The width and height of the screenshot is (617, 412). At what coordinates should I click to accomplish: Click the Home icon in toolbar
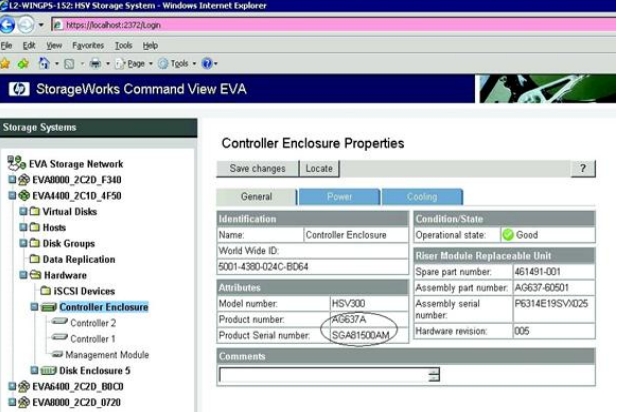pos(44,63)
